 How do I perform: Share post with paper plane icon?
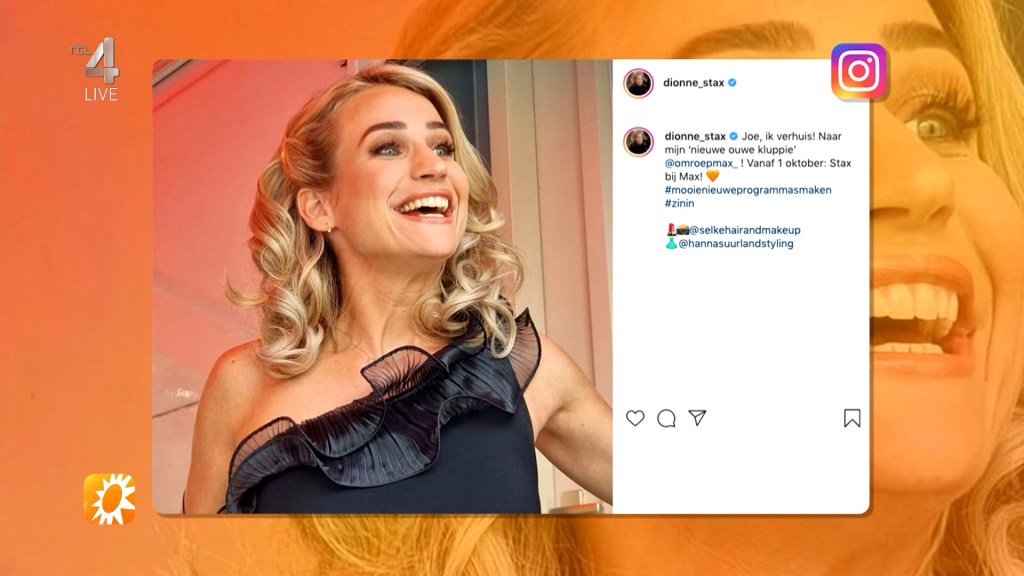point(697,417)
